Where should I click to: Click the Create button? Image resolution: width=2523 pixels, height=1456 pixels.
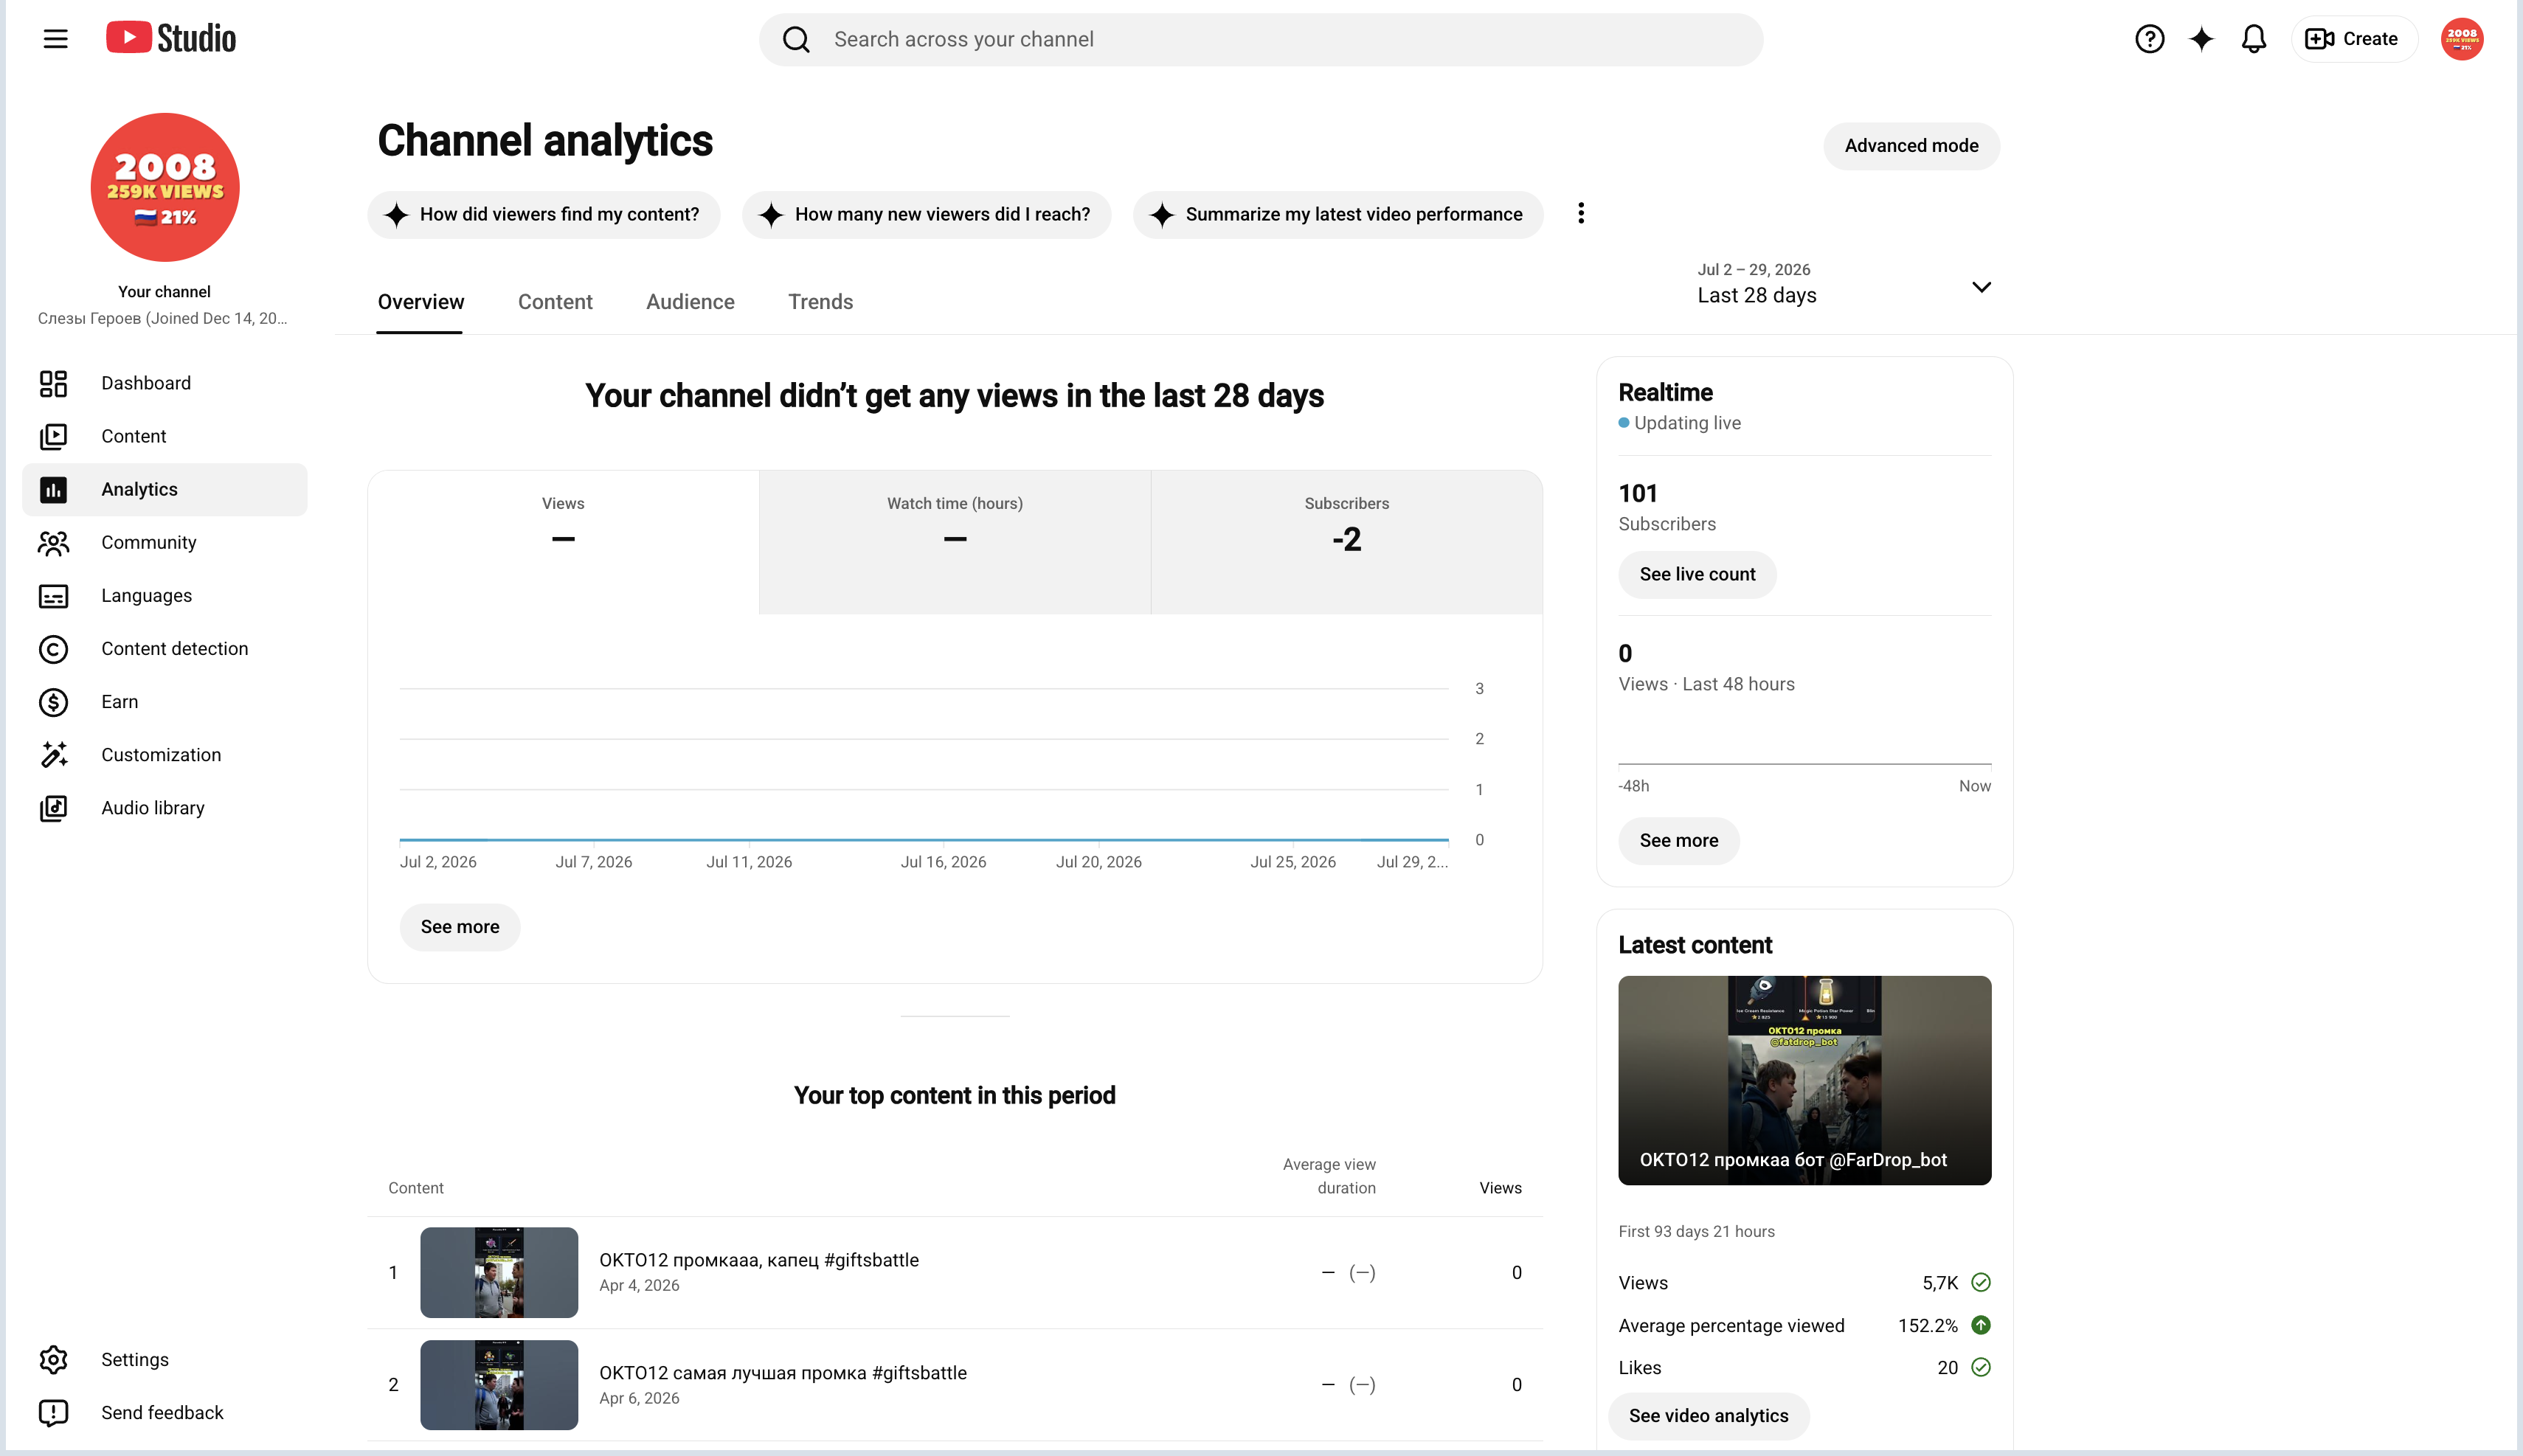pos(2353,39)
